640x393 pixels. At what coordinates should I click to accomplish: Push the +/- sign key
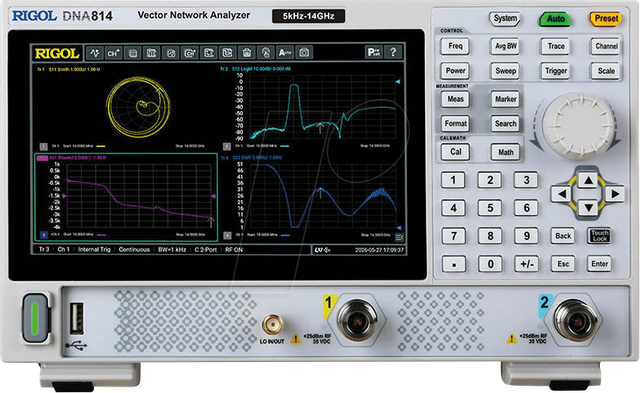[527, 264]
